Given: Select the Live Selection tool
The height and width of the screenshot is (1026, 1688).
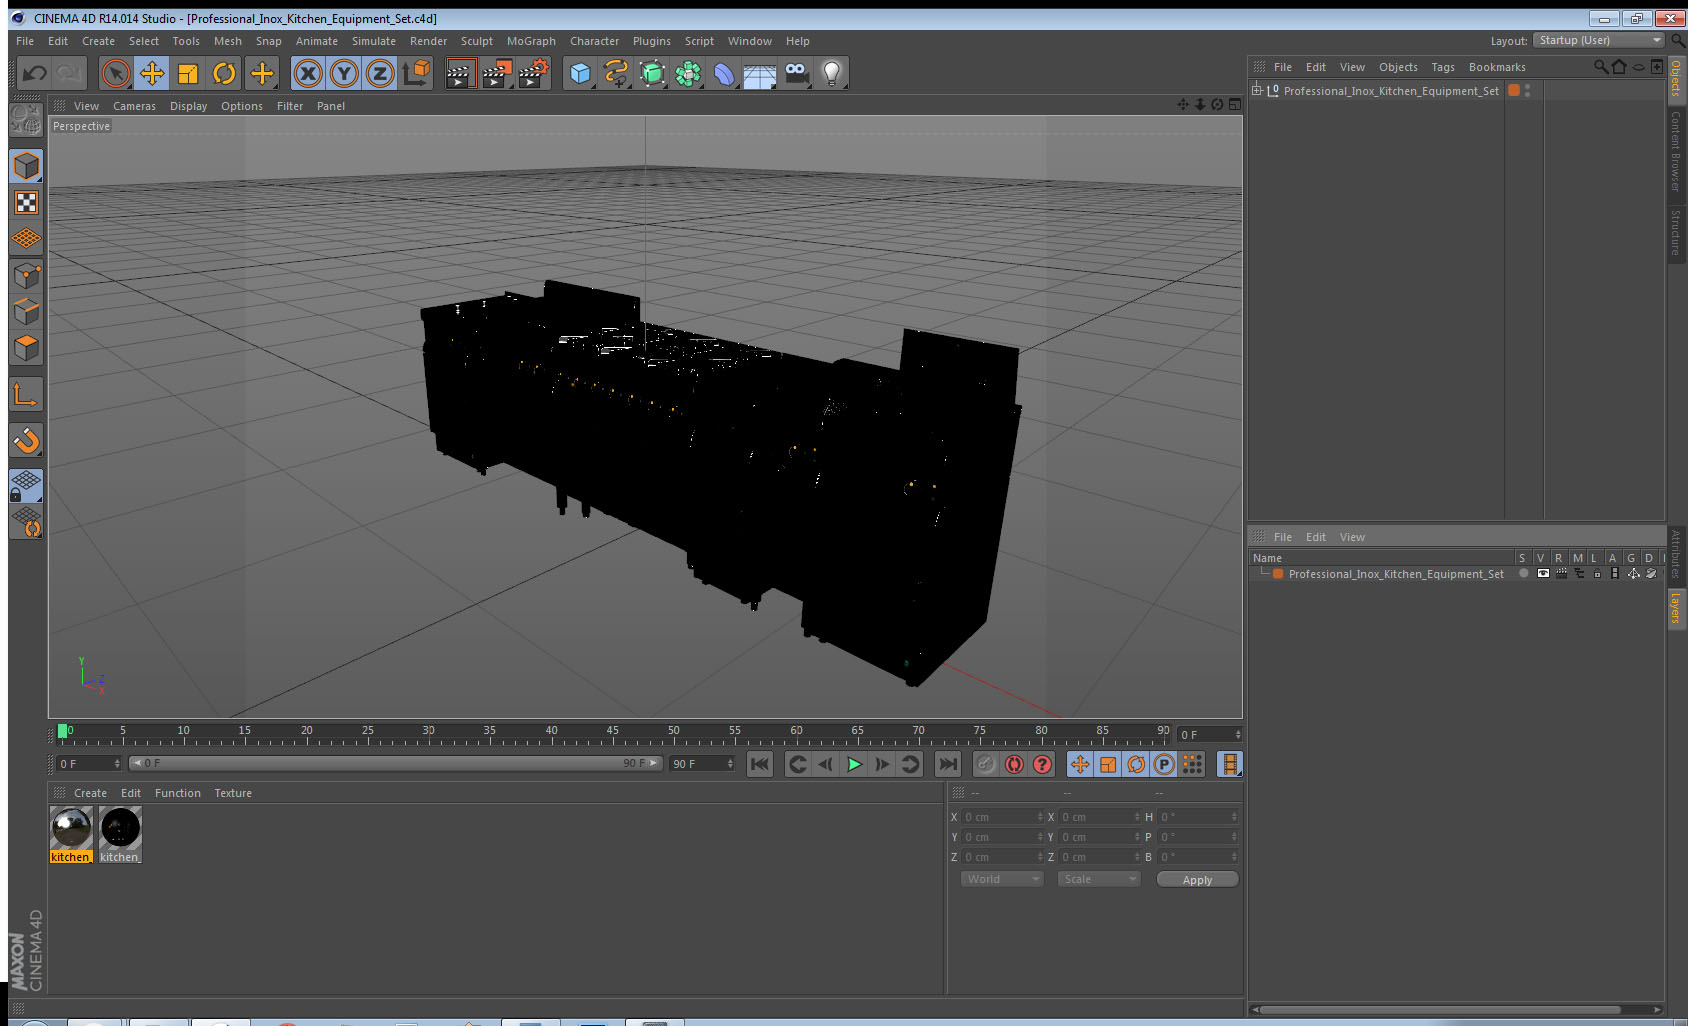Looking at the screenshot, I should pyautogui.click(x=116, y=73).
